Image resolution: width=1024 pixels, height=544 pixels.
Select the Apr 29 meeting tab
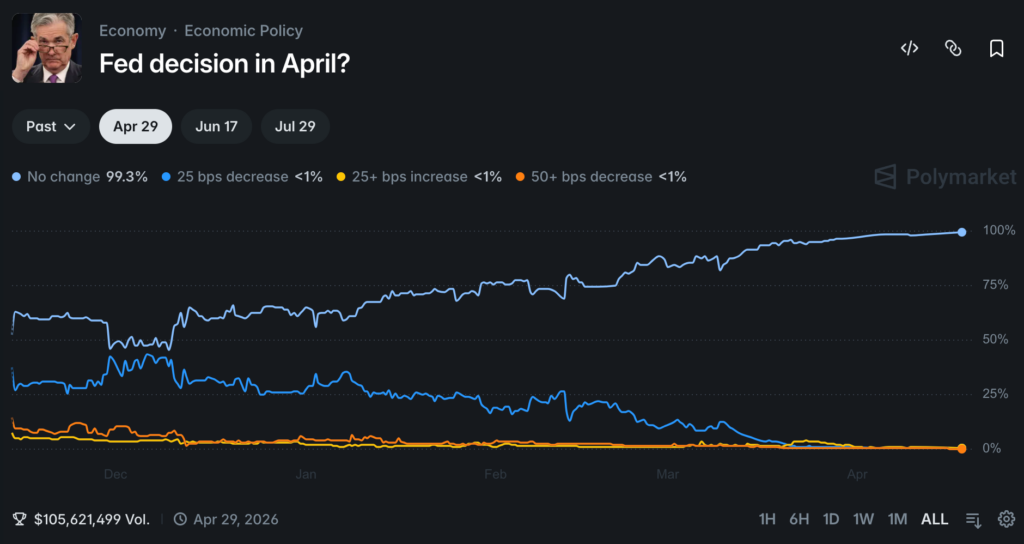pyautogui.click(x=135, y=126)
